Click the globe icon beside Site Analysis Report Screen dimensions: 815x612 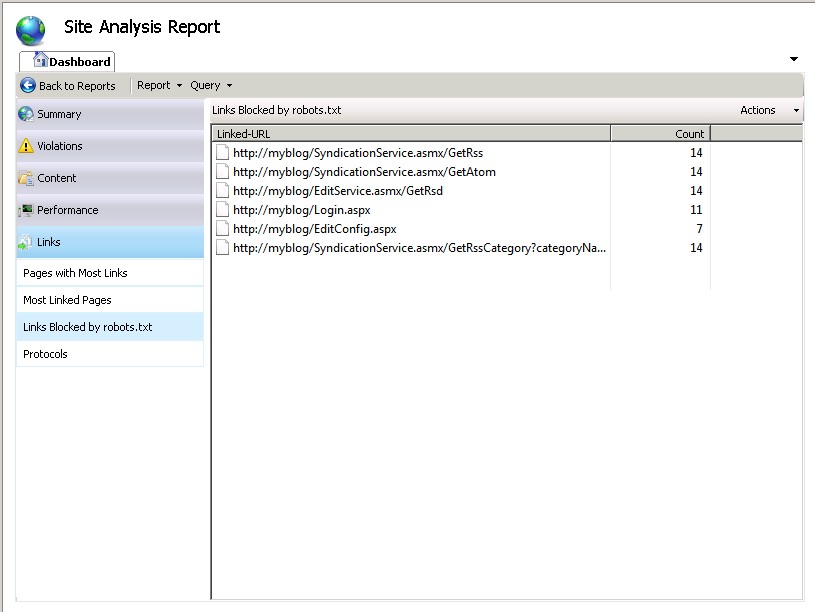[x=30, y=31]
